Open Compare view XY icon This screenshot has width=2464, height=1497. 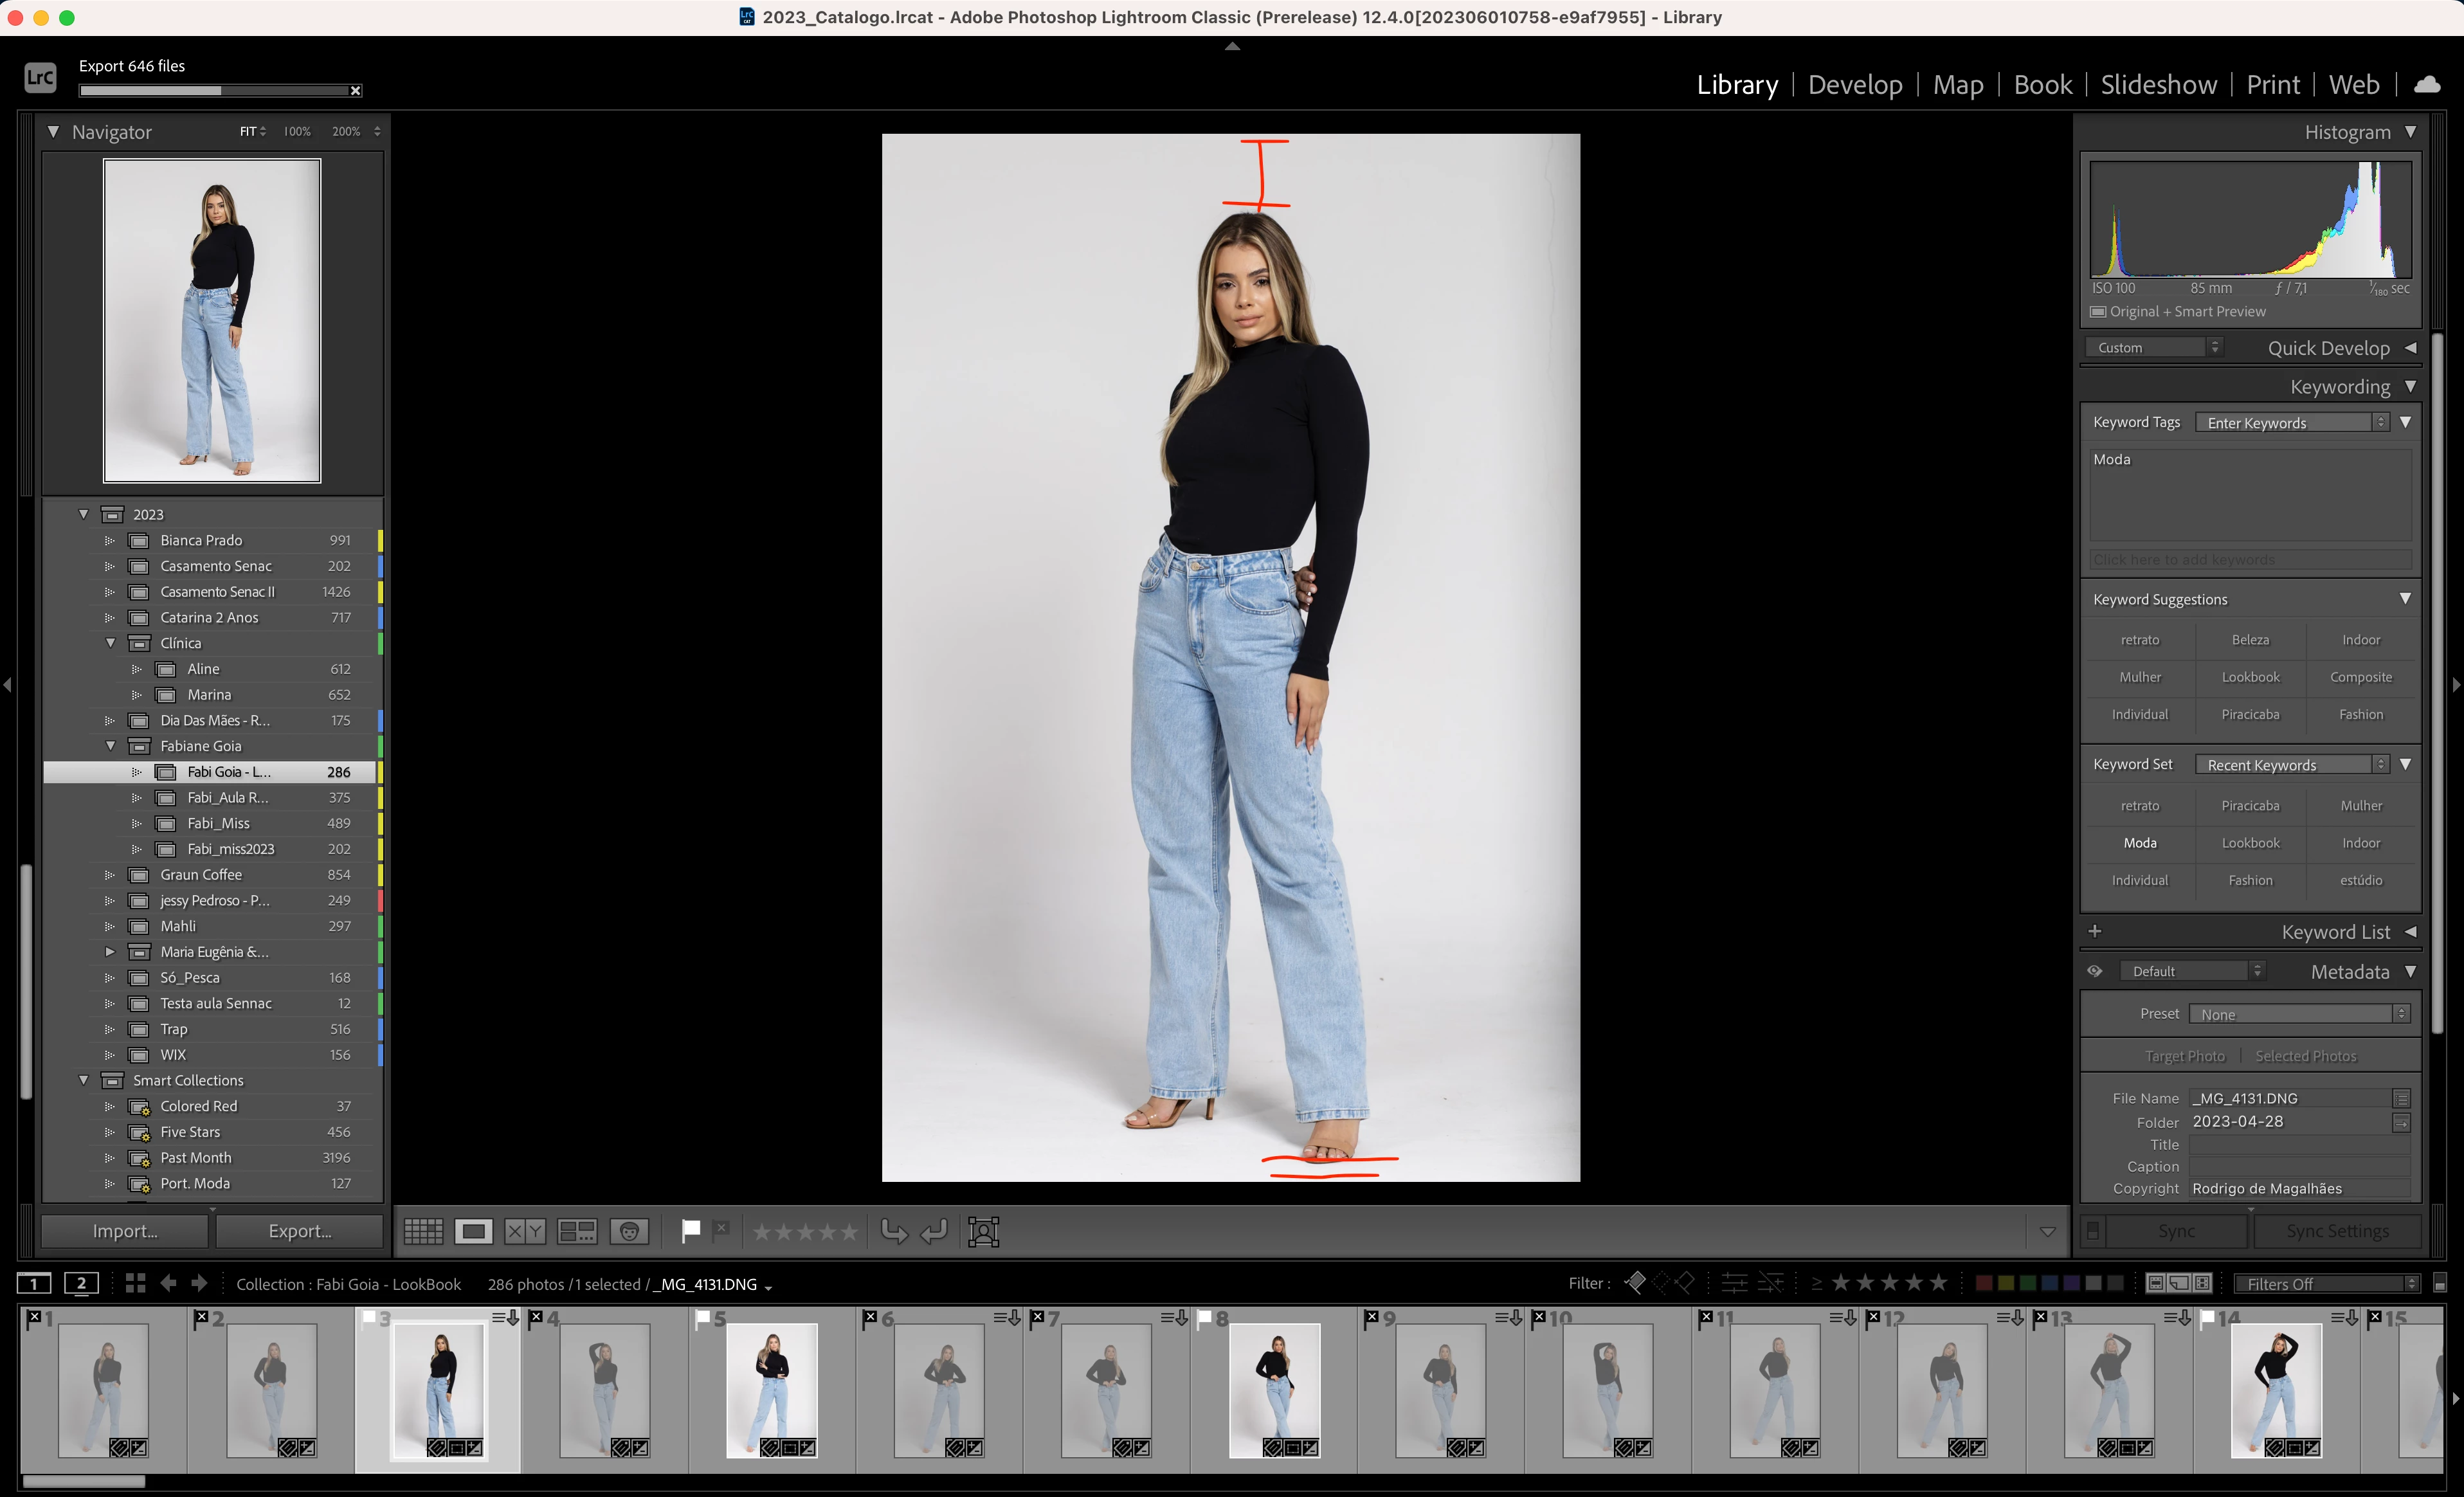[524, 1231]
